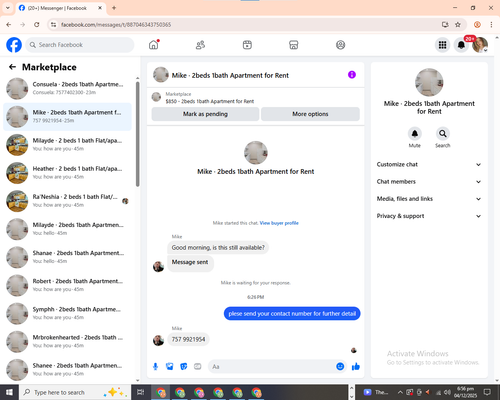Screen dimensions: 500x400
Task: Click the 'Good morning, is this still available?' message
Action: [218, 248]
